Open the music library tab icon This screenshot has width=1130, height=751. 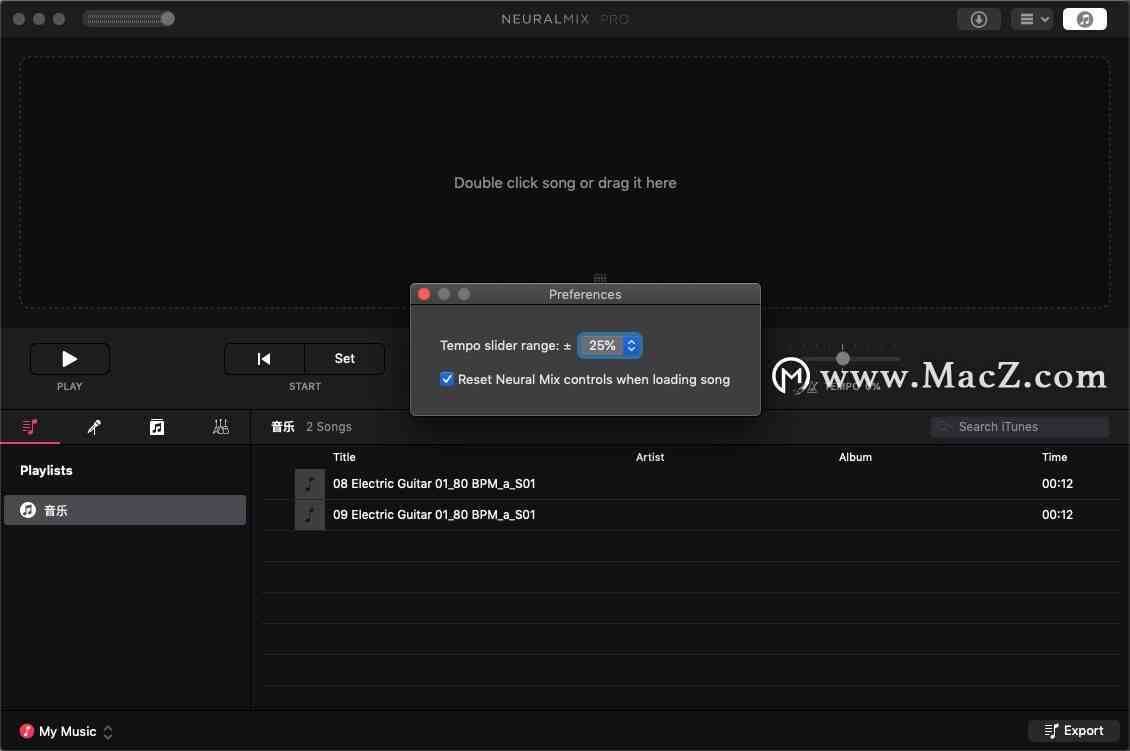click(x=156, y=427)
